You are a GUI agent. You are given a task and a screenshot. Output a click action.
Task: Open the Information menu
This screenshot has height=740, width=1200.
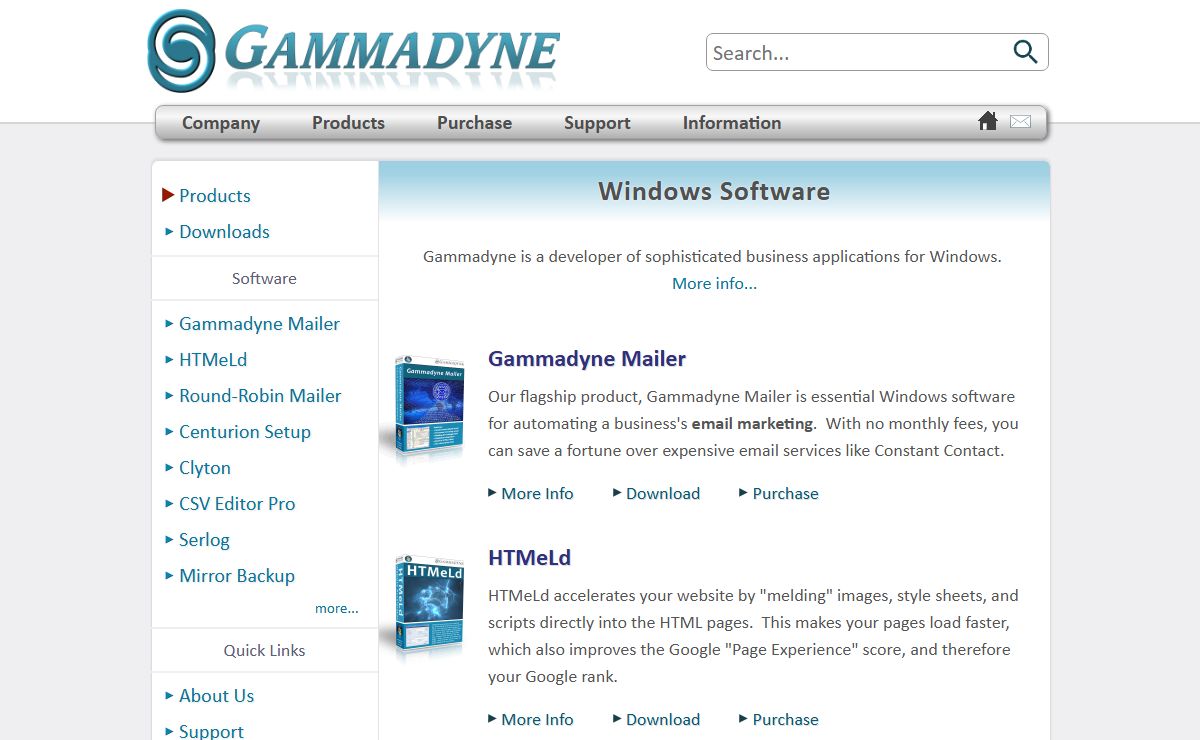tap(732, 123)
